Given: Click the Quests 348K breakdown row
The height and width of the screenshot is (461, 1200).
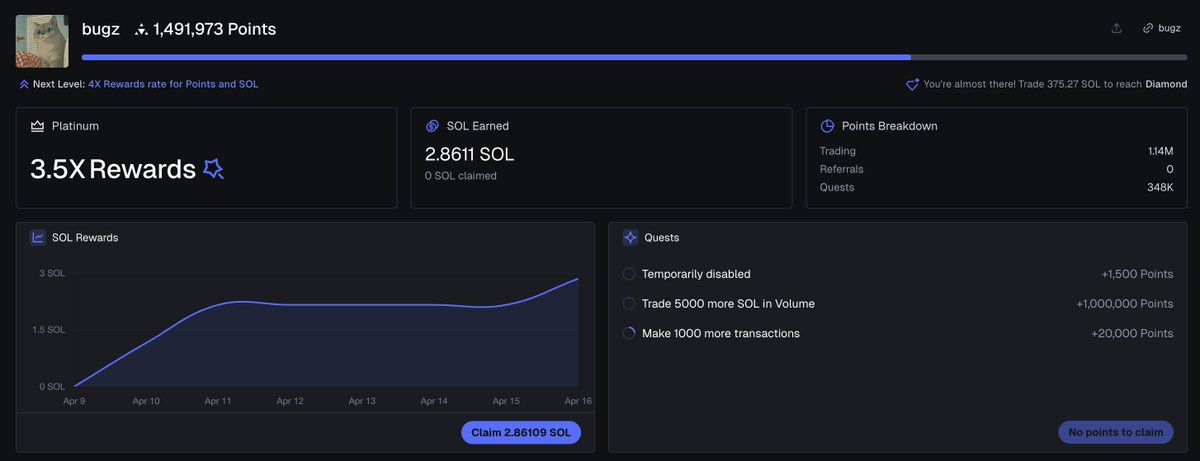Looking at the screenshot, I should point(996,187).
